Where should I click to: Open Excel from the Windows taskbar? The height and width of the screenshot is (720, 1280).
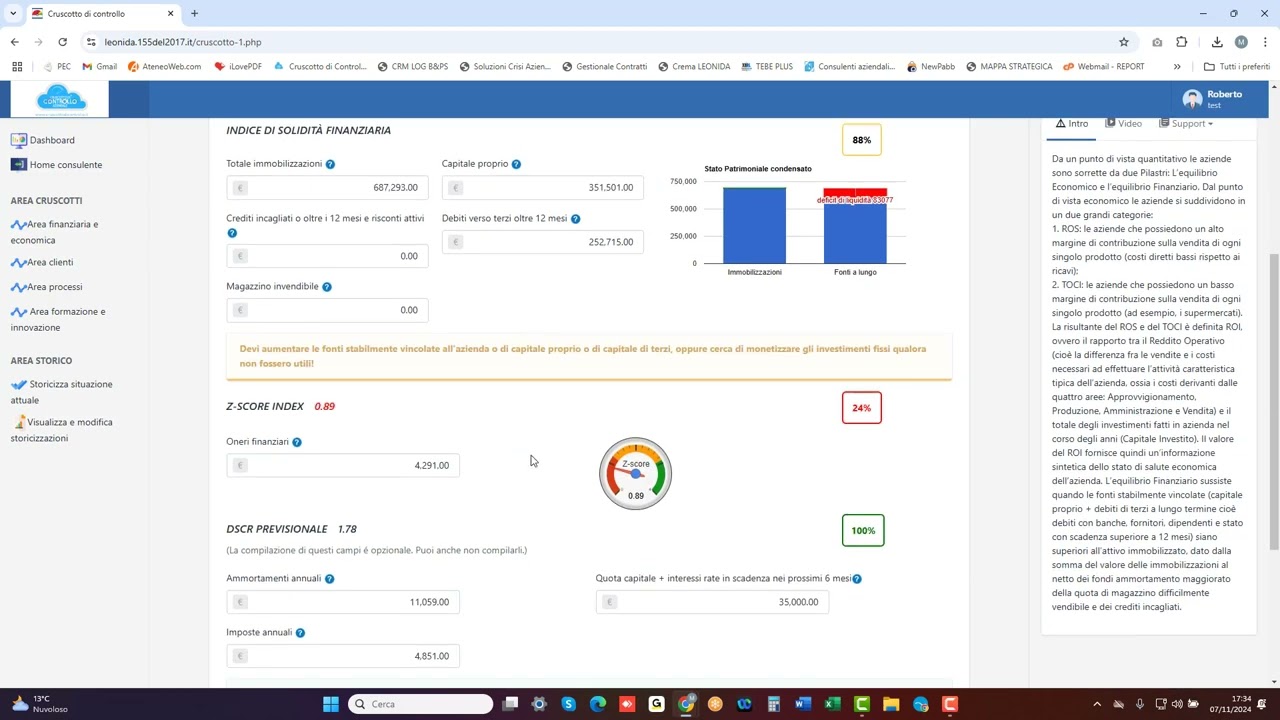832,704
